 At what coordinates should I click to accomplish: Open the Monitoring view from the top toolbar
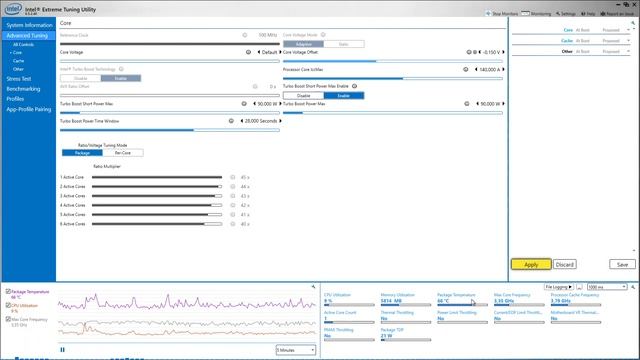(x=536, y=13)
